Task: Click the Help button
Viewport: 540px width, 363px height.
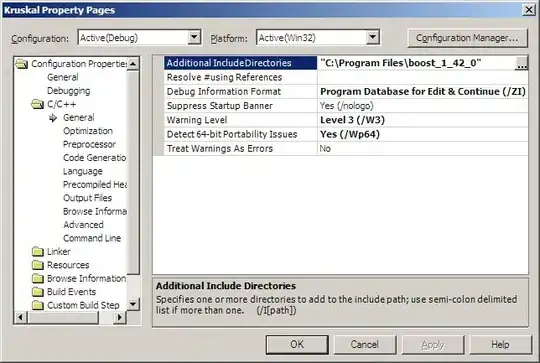Action: pyautogui.click(x=500, y=344)
